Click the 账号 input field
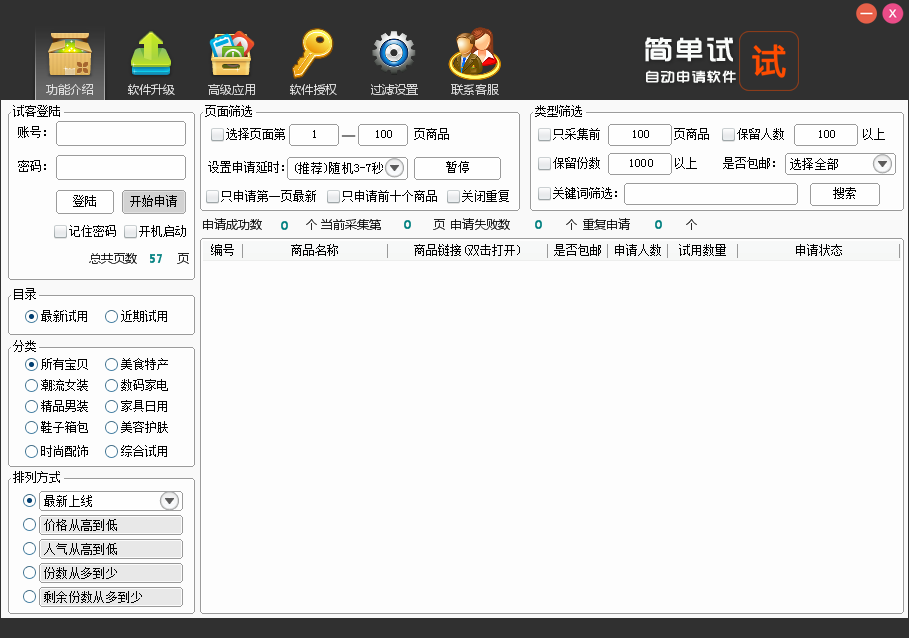 coord(121,133)
